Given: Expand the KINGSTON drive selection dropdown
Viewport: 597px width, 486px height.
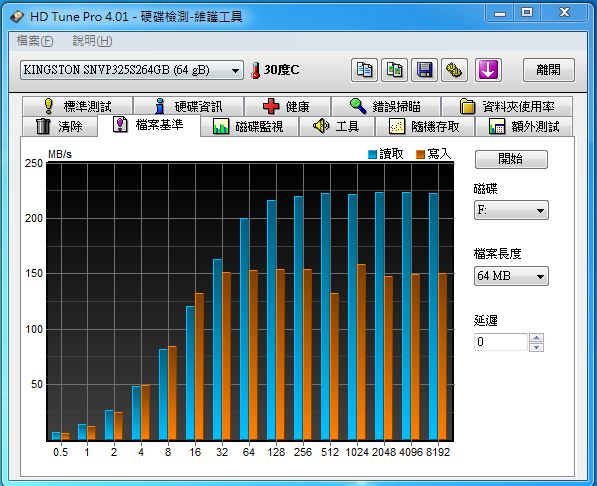Looking at the screenshot, I should tap(132, 70).
